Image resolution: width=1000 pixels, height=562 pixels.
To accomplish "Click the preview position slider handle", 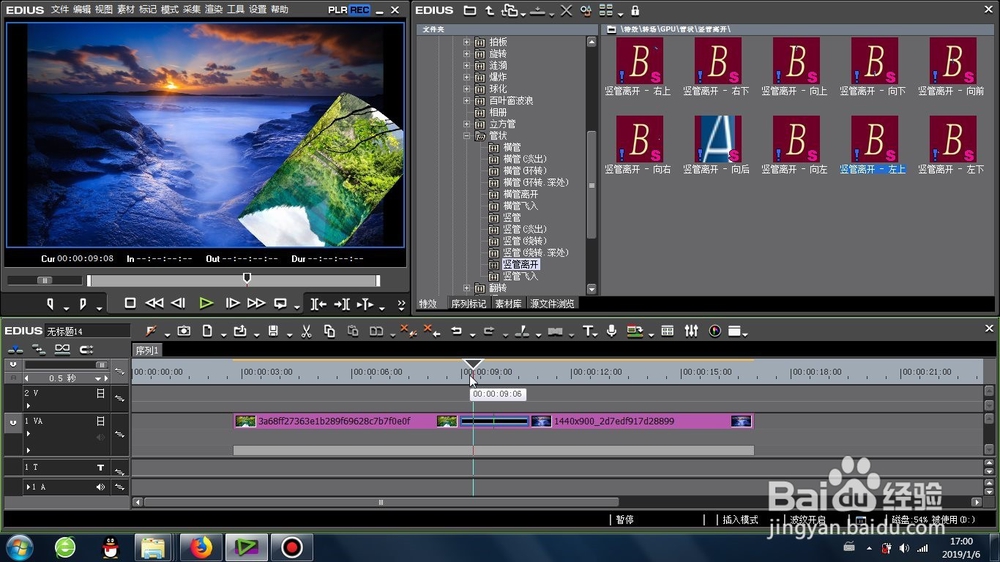I will pos(247,278).
